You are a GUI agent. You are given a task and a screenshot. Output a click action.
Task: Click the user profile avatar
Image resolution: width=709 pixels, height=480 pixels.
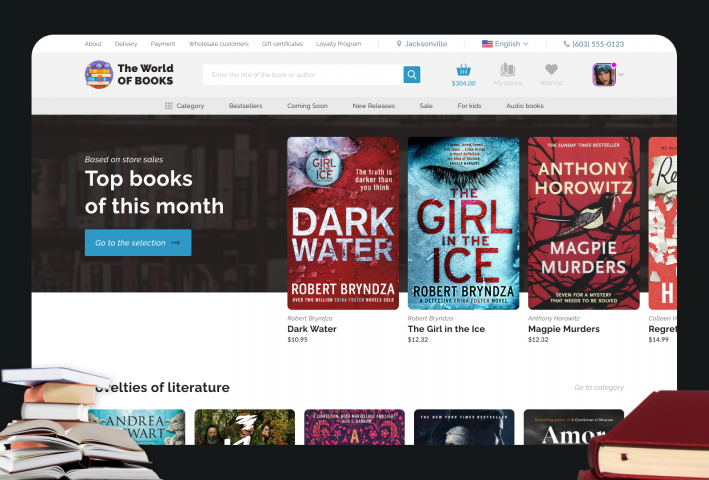click(x=604, y=75)
